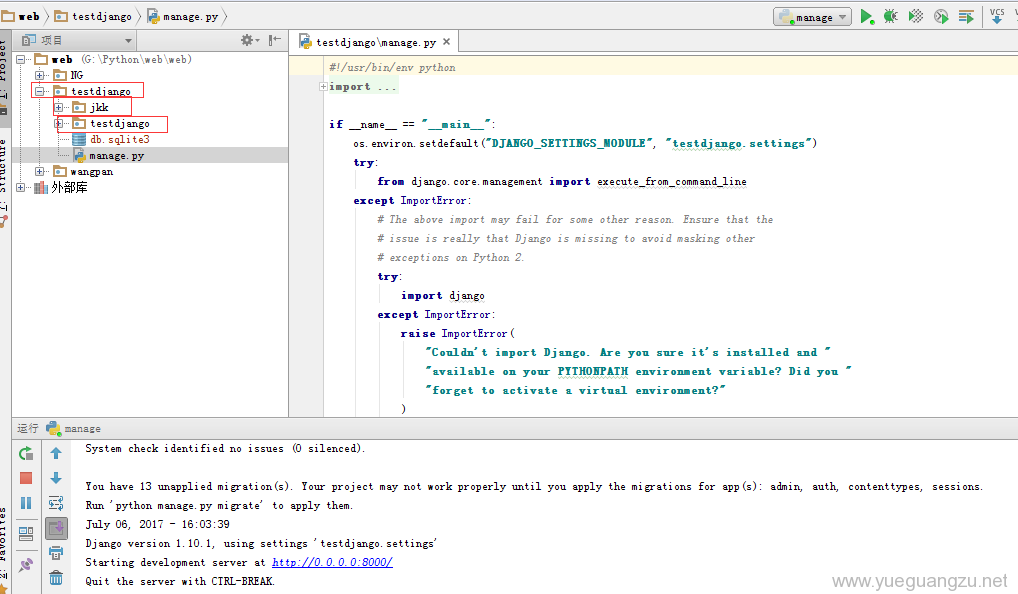Click the "import django" line
Image resolution: width=1018 pixels, height=594 pixels.
pyautogui.click(x=443, y=295)
